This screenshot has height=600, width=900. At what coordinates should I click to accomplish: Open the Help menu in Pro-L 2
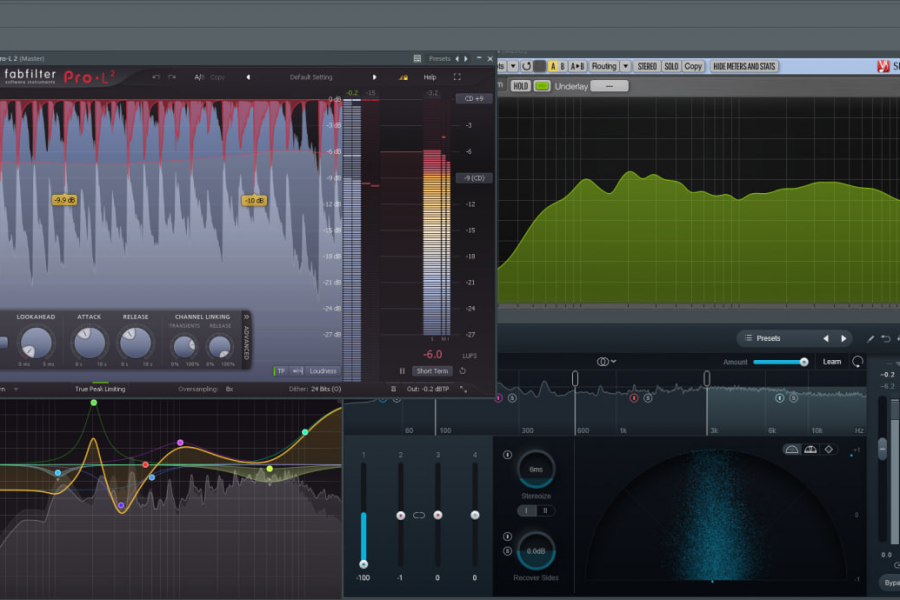click(x=430, y=77)
